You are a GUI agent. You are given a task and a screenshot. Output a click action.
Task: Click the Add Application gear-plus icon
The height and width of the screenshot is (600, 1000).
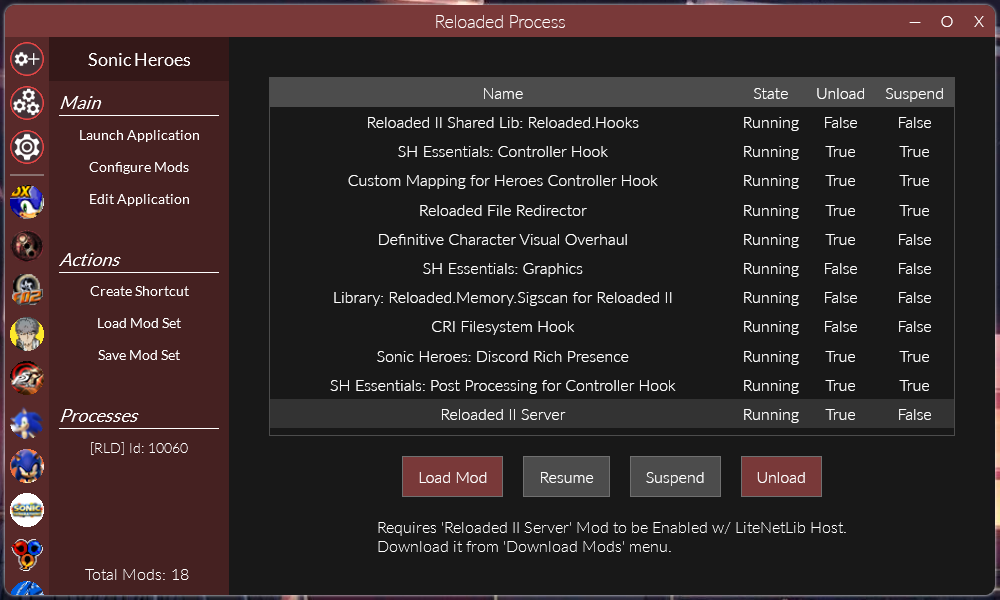(27, 59)
